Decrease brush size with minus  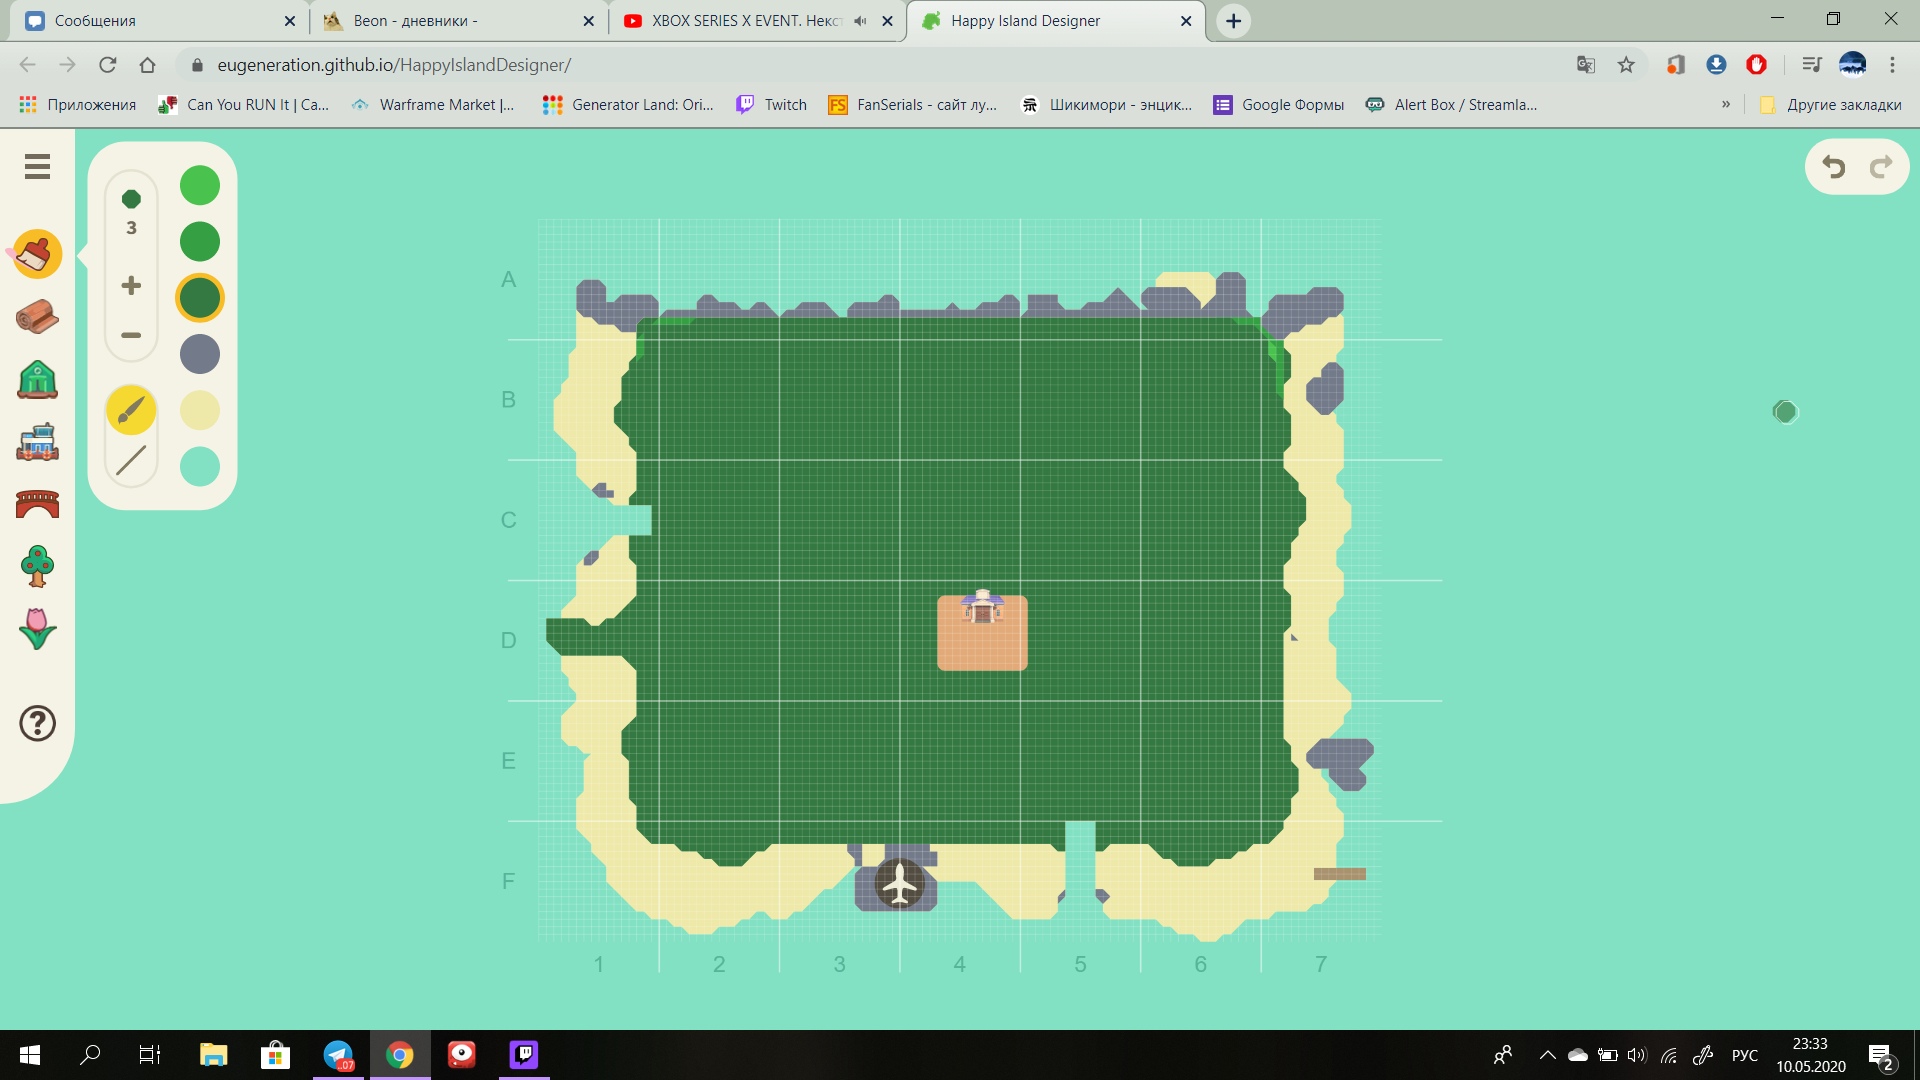(131, 335)
